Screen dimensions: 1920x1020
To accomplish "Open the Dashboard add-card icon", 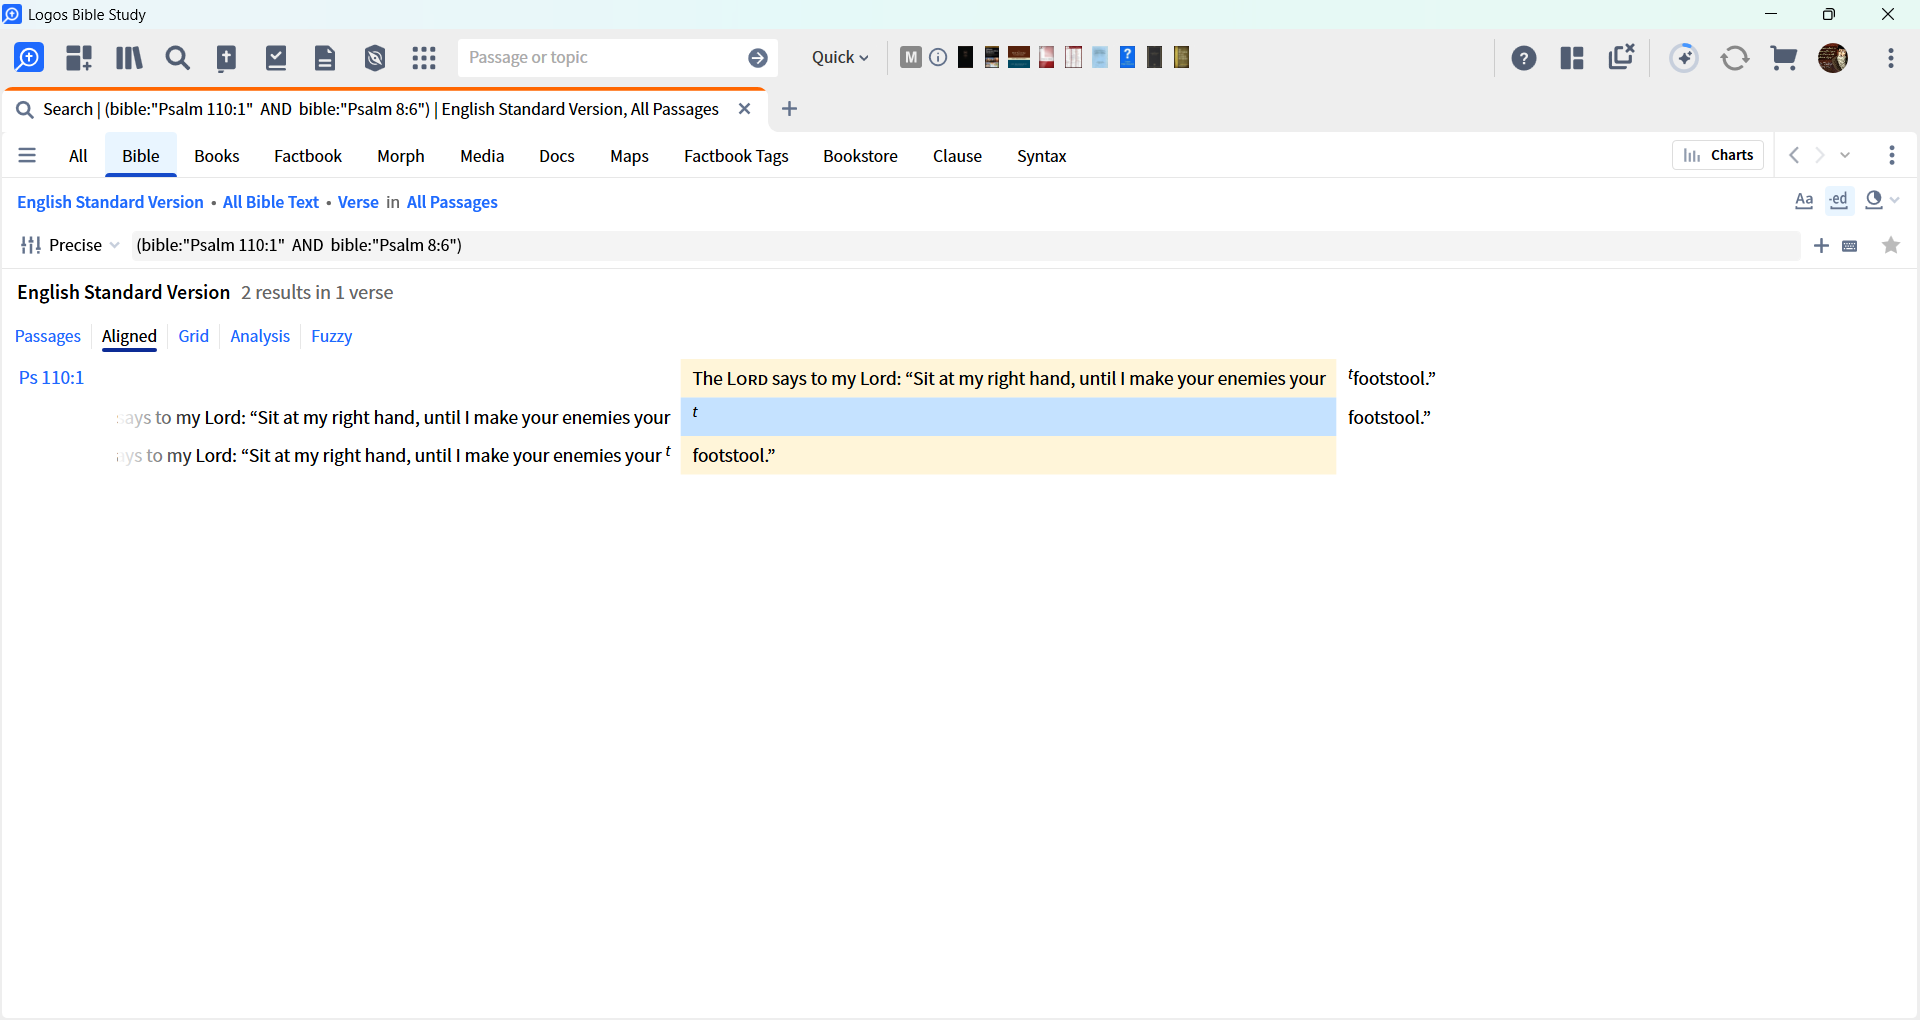I will [79, 58].
